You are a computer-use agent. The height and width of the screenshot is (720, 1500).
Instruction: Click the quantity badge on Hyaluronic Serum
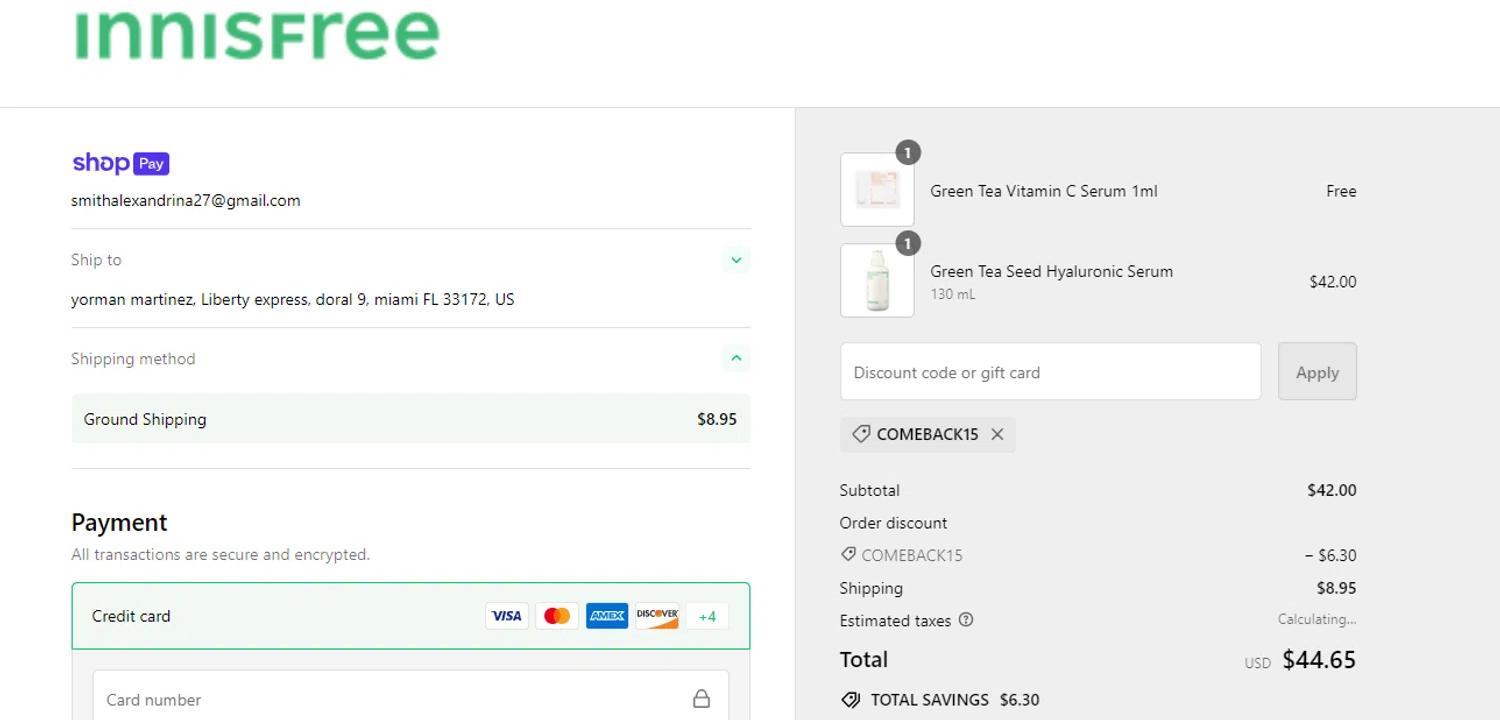(x=907, y=244)
